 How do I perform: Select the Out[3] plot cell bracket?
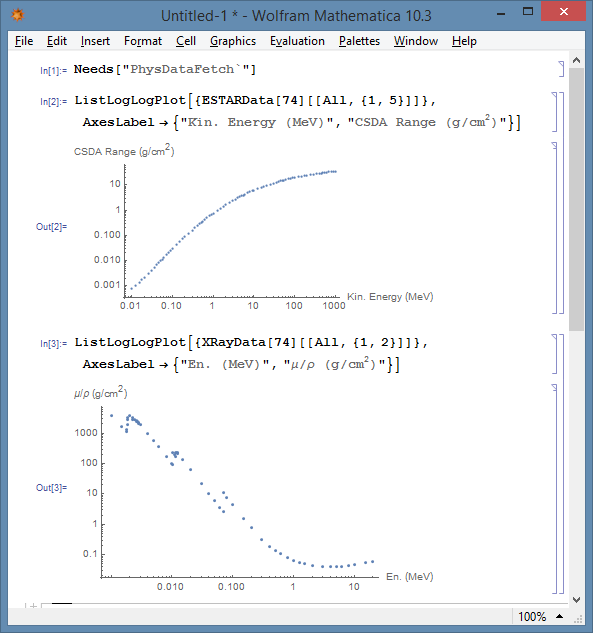(554, 489)
